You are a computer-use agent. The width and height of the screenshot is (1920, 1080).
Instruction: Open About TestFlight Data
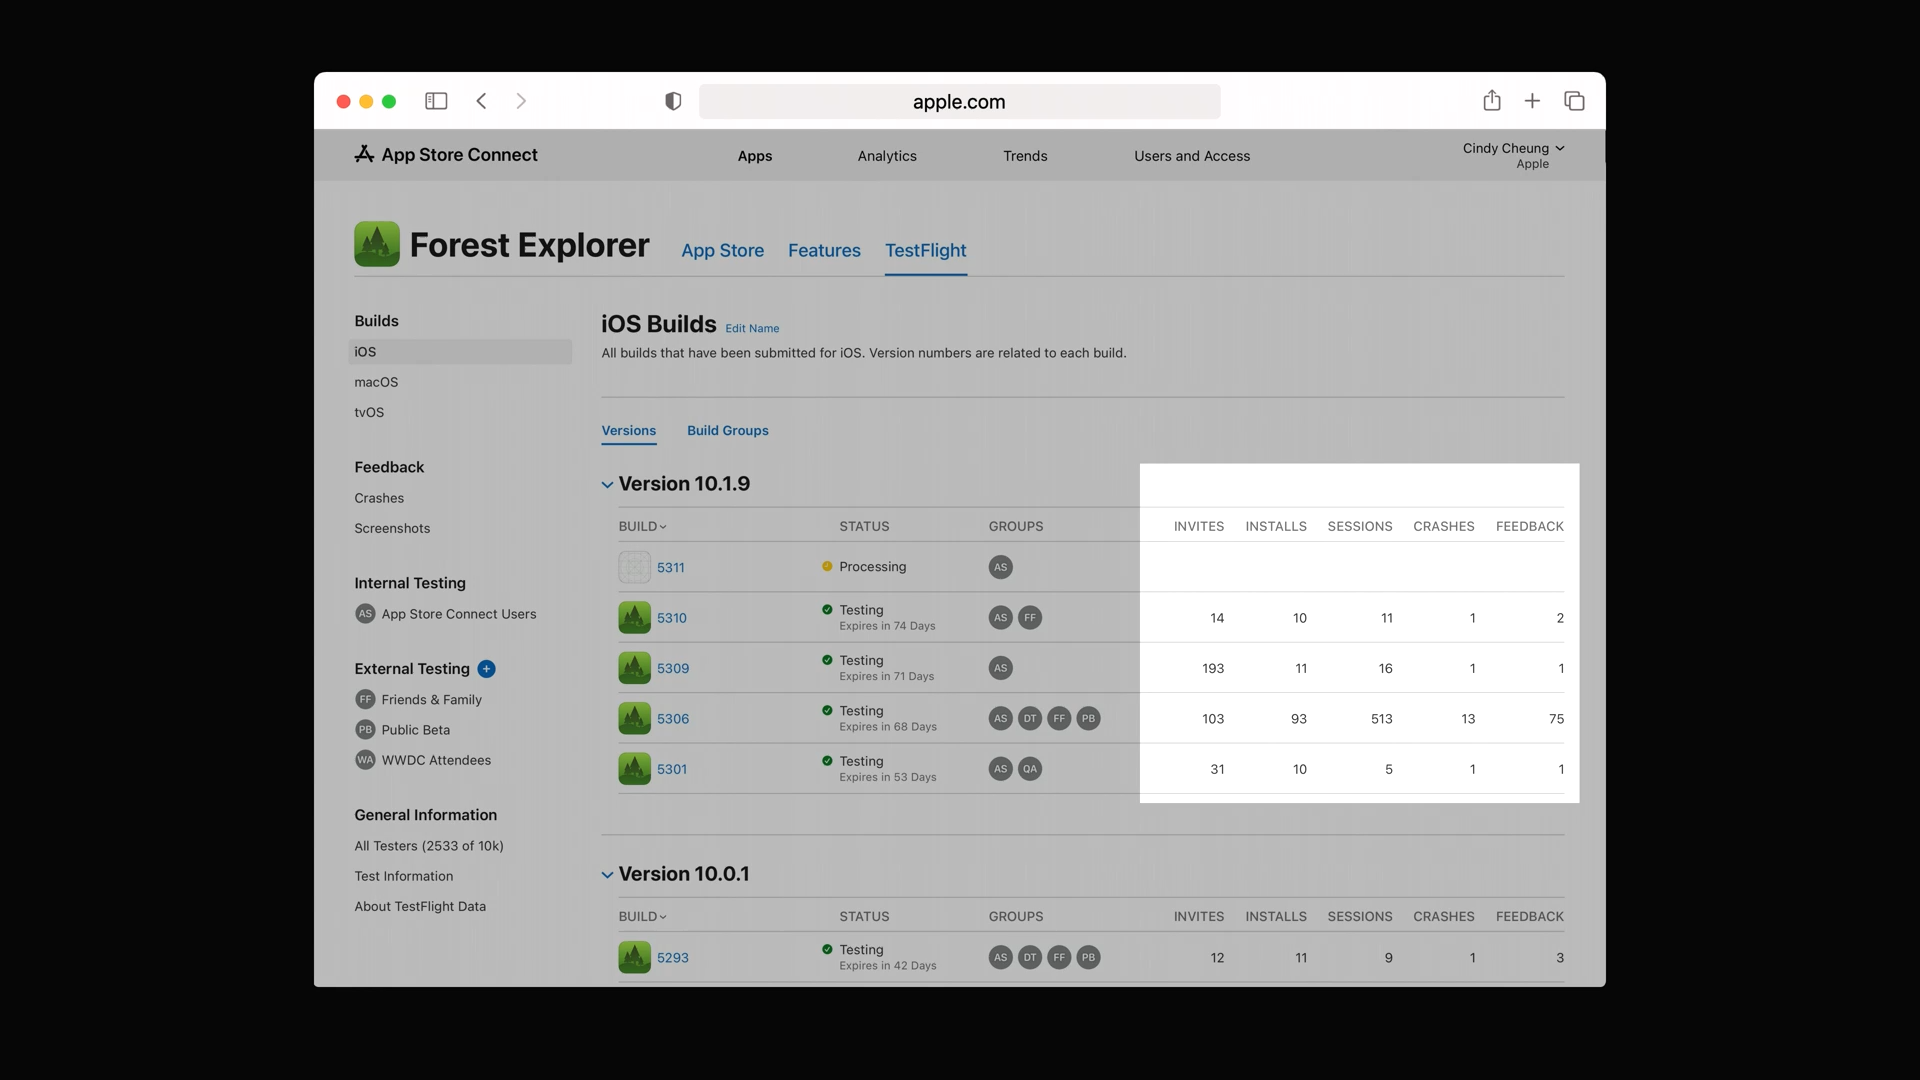point(420,906)
